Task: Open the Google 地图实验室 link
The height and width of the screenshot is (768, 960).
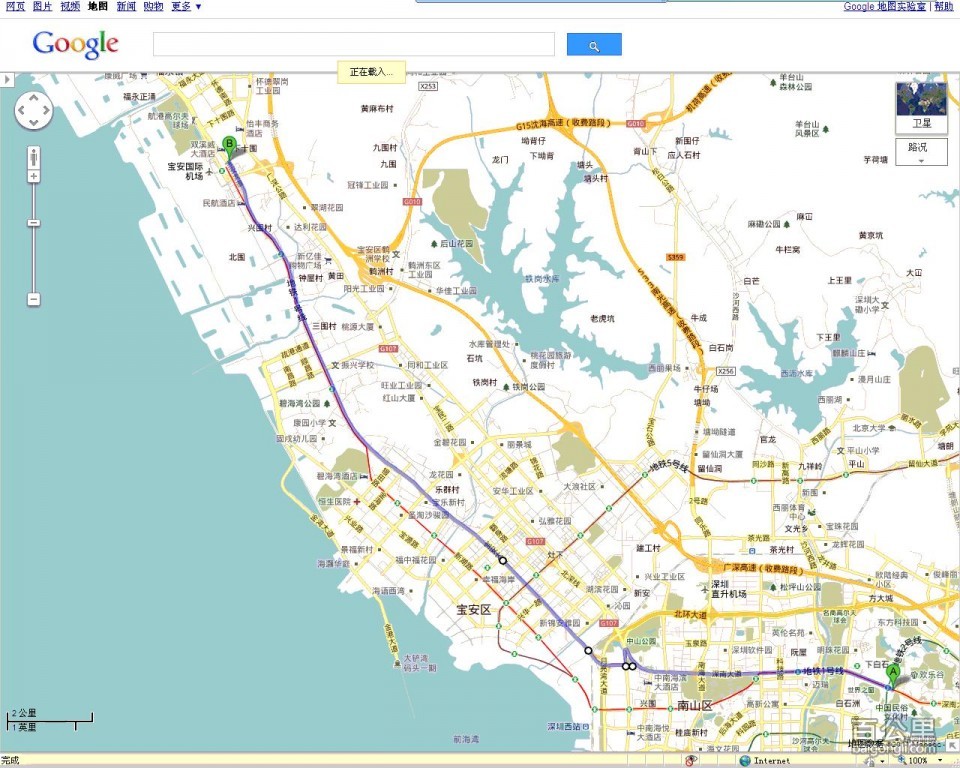Action: pos(885,6)
